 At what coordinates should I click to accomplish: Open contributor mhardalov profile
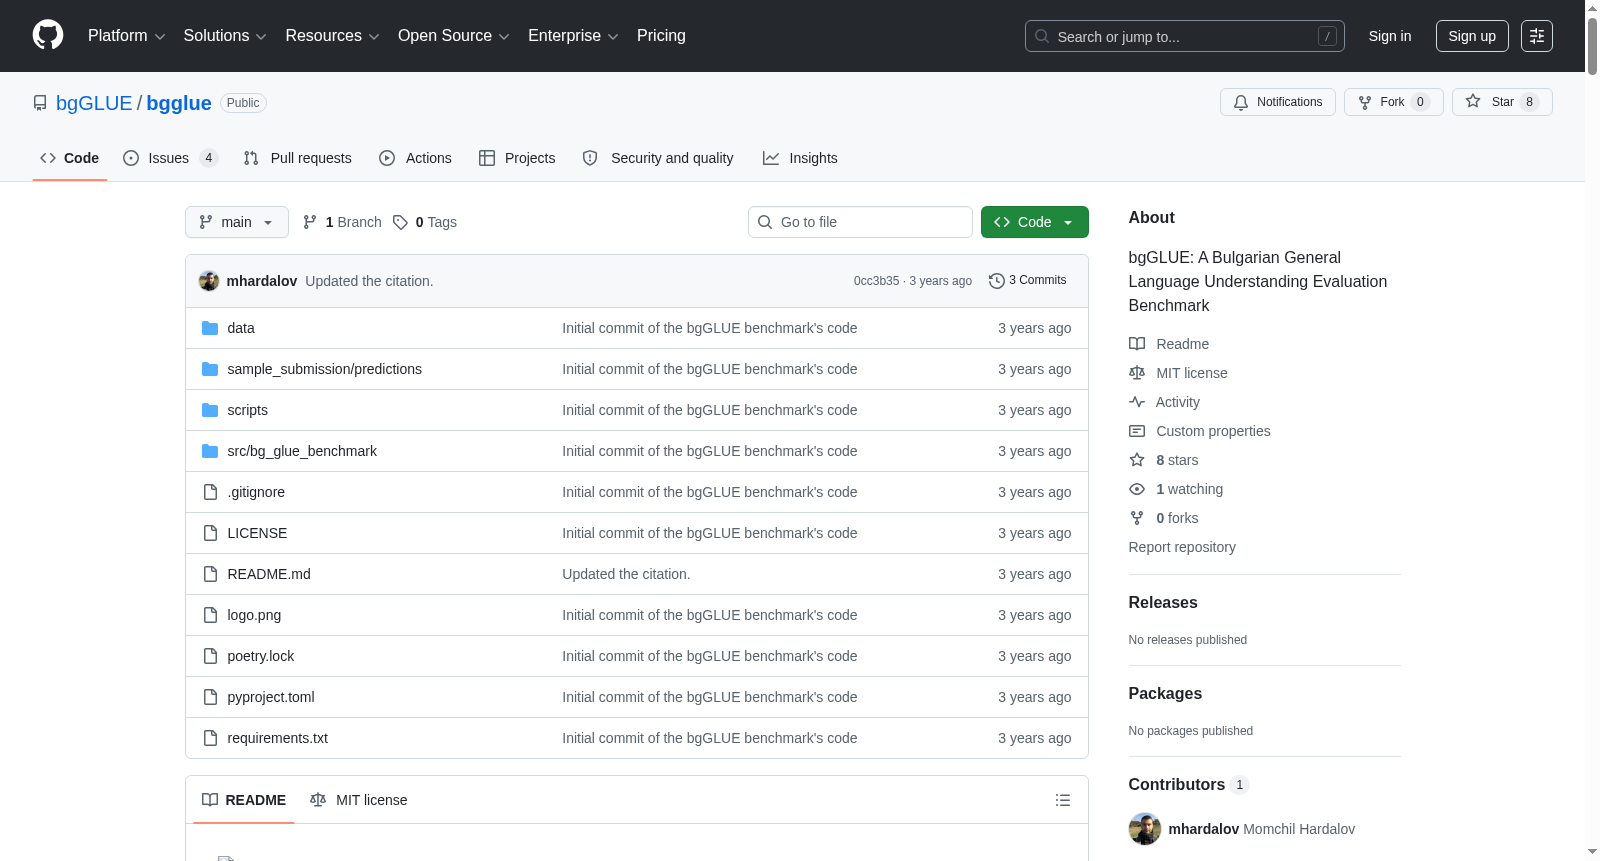coord(1204,829)
